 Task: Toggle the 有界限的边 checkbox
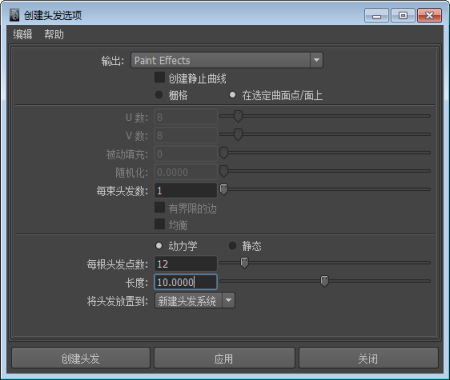pyautogui.click(x=160, y=207)
